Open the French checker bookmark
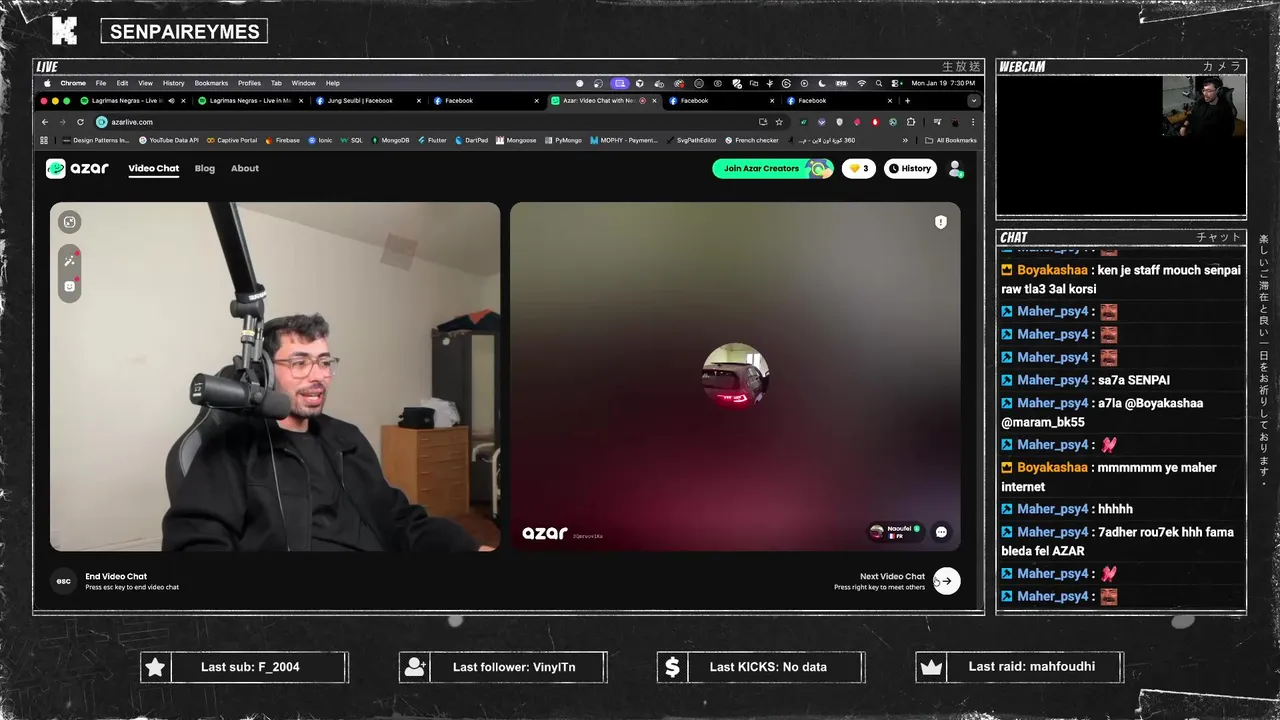This screenshot has height=720, width=1280. tap(752, 140)
